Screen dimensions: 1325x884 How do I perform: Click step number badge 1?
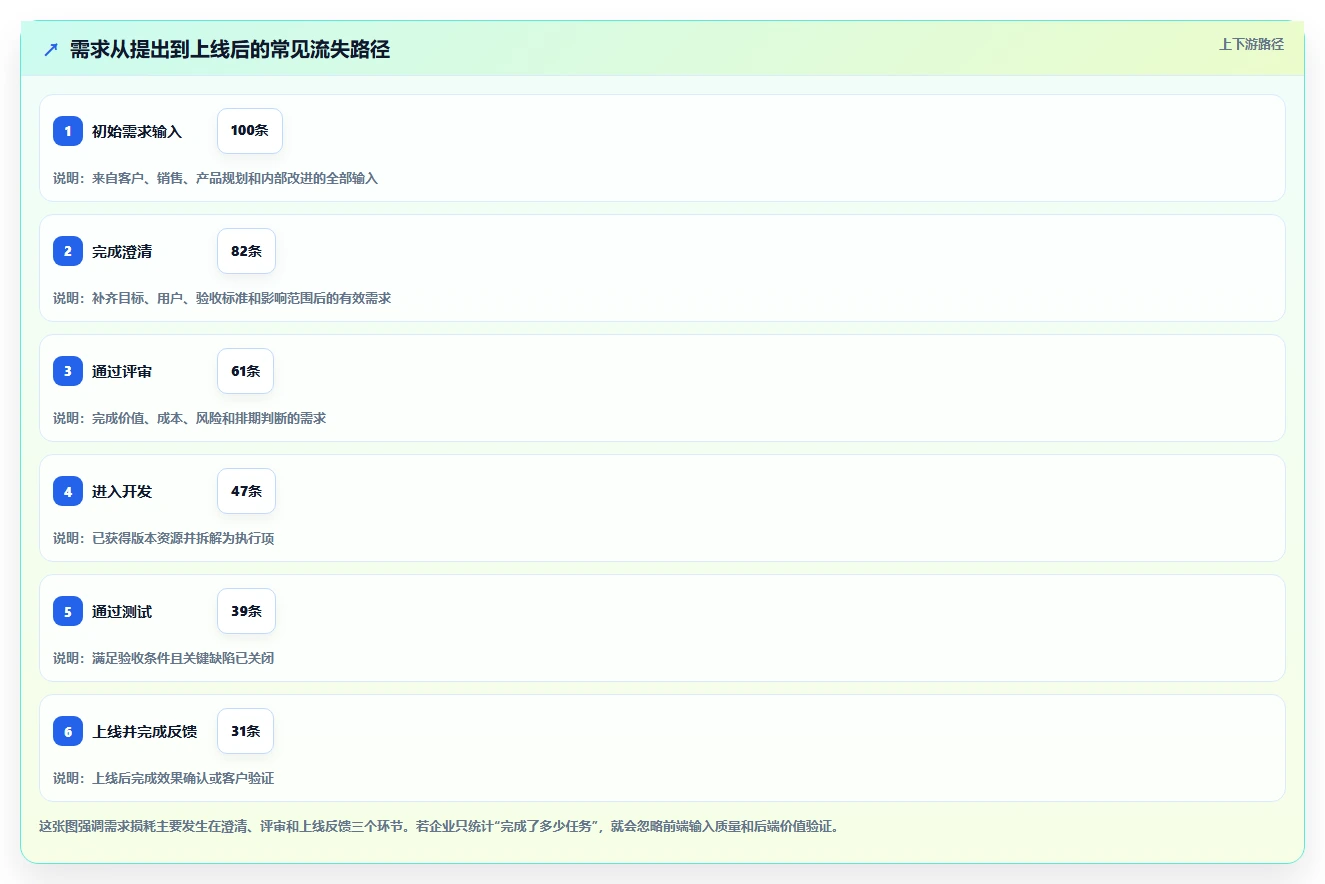point(68,131)
